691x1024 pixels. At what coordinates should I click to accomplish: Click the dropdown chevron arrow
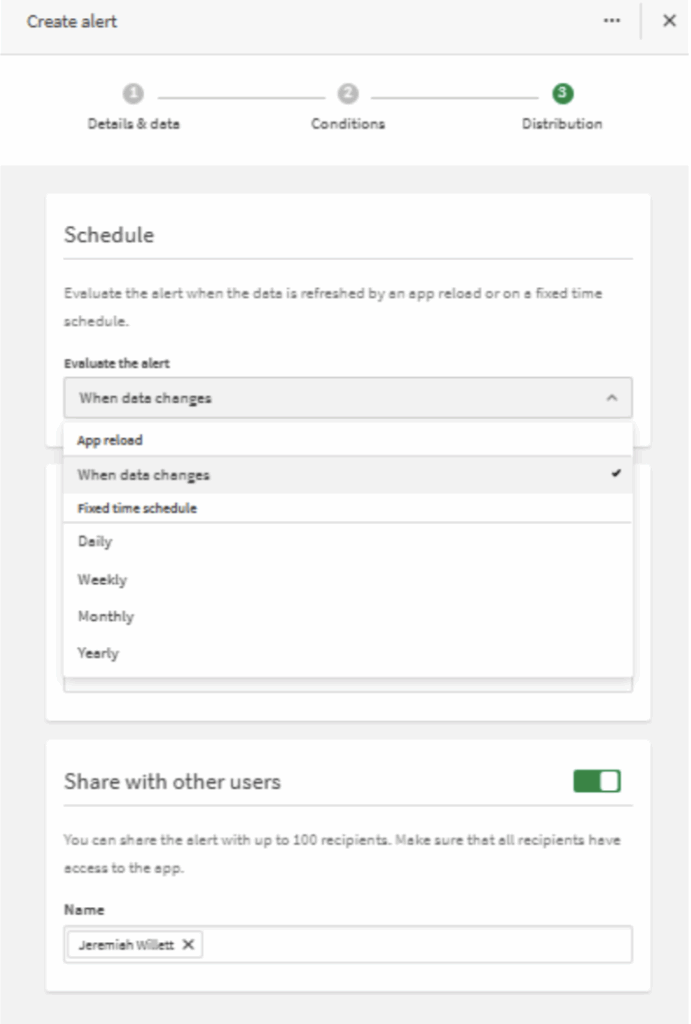[611, 398]
